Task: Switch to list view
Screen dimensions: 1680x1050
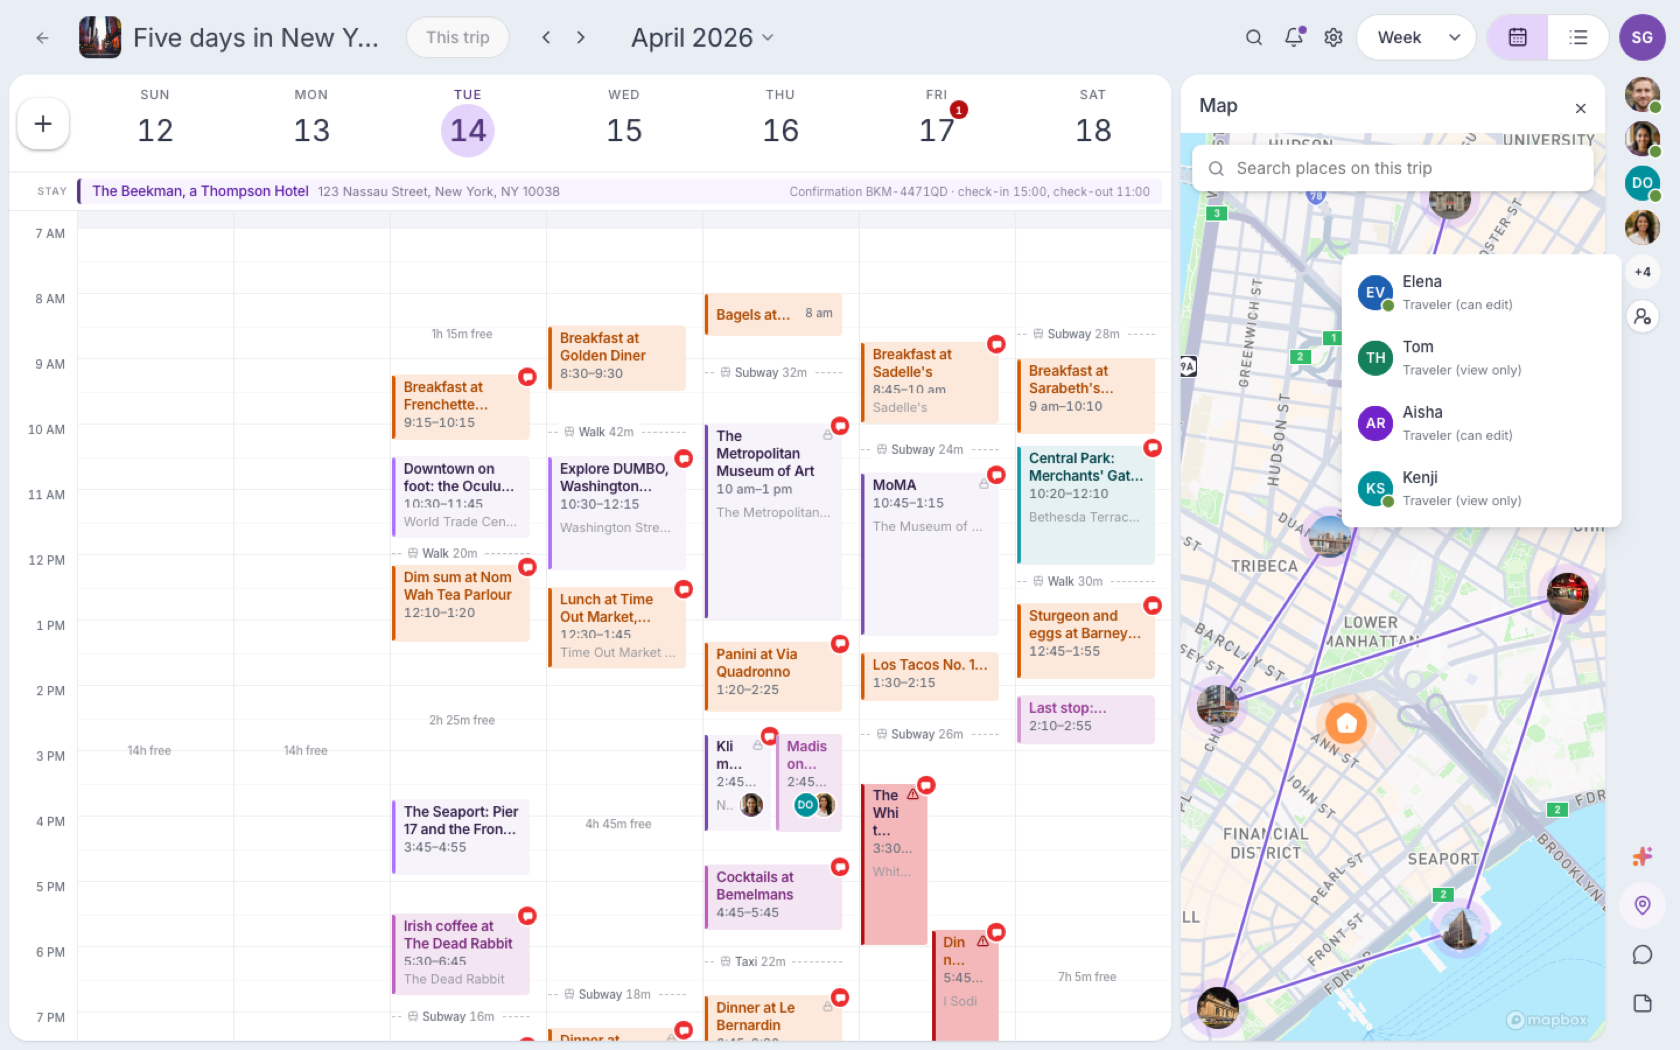Action: 1578,38
